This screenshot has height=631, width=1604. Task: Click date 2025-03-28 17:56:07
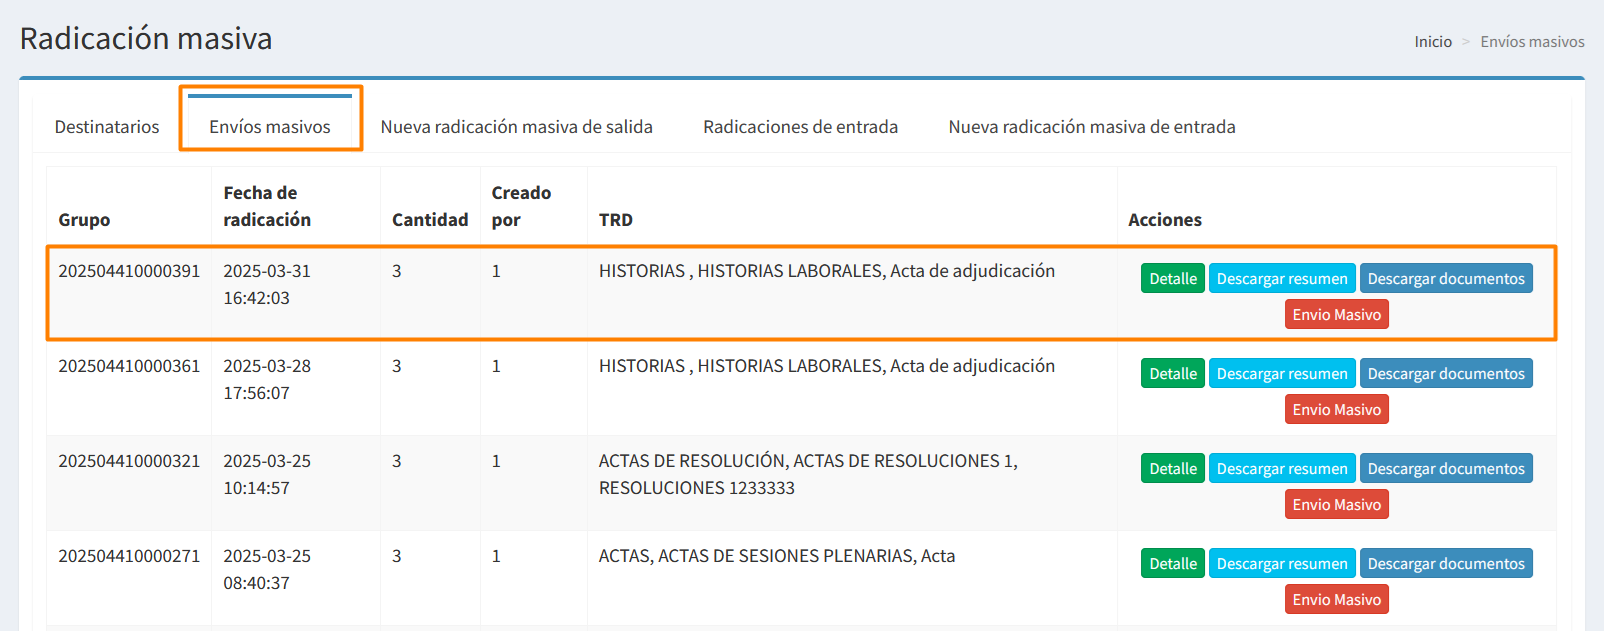tap(267, 379)
